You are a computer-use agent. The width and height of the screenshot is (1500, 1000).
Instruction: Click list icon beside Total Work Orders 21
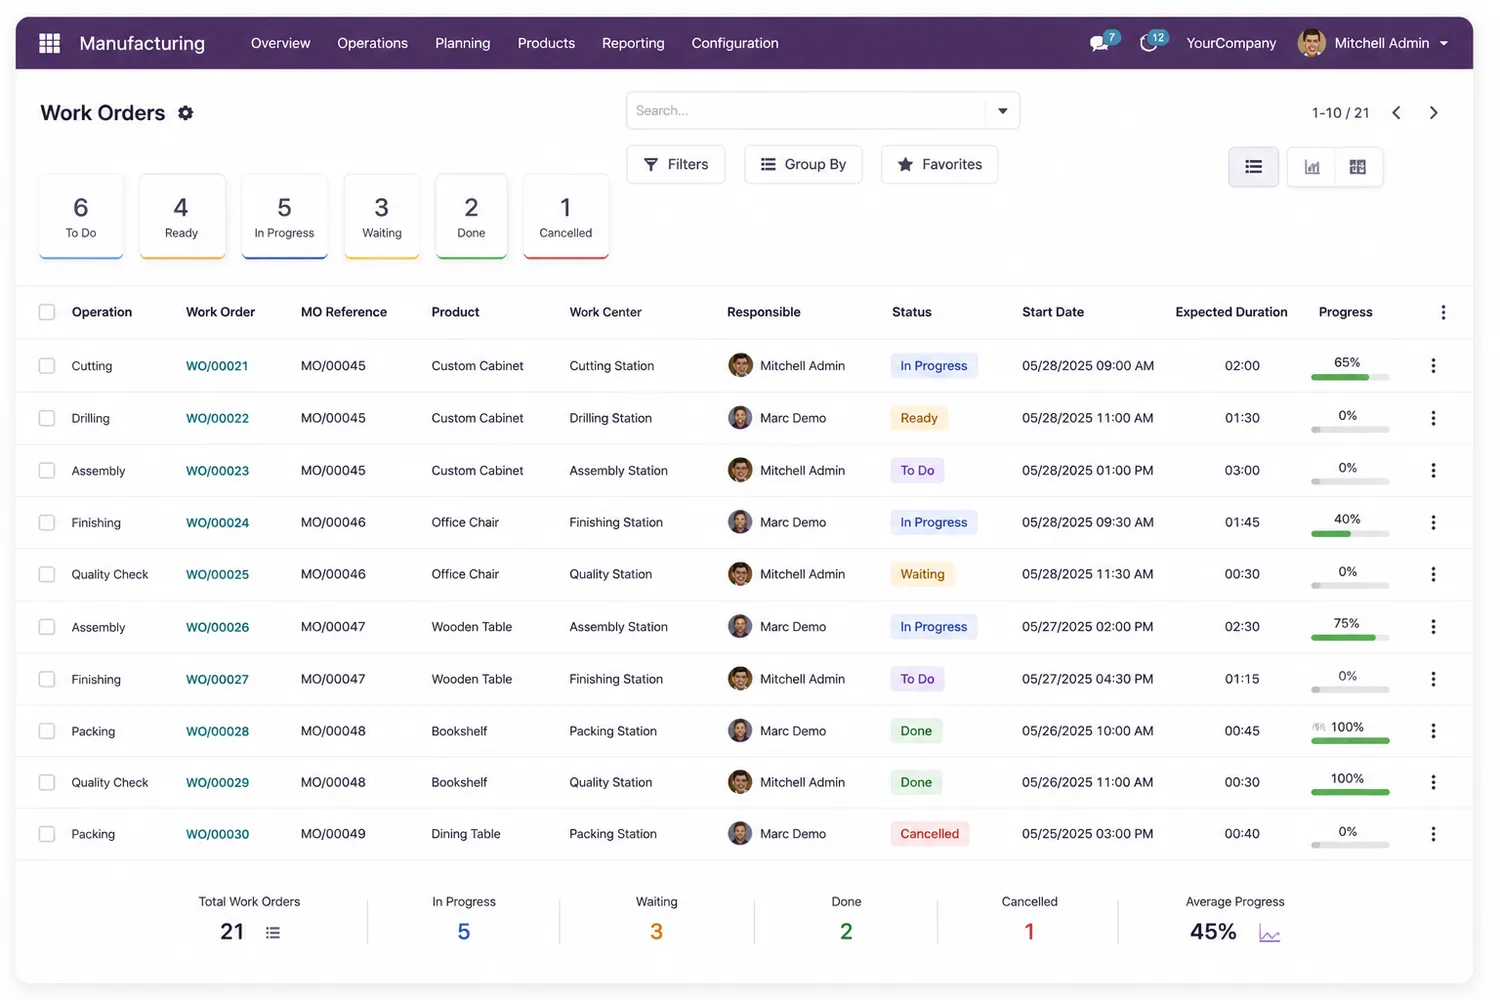point(273,933)
